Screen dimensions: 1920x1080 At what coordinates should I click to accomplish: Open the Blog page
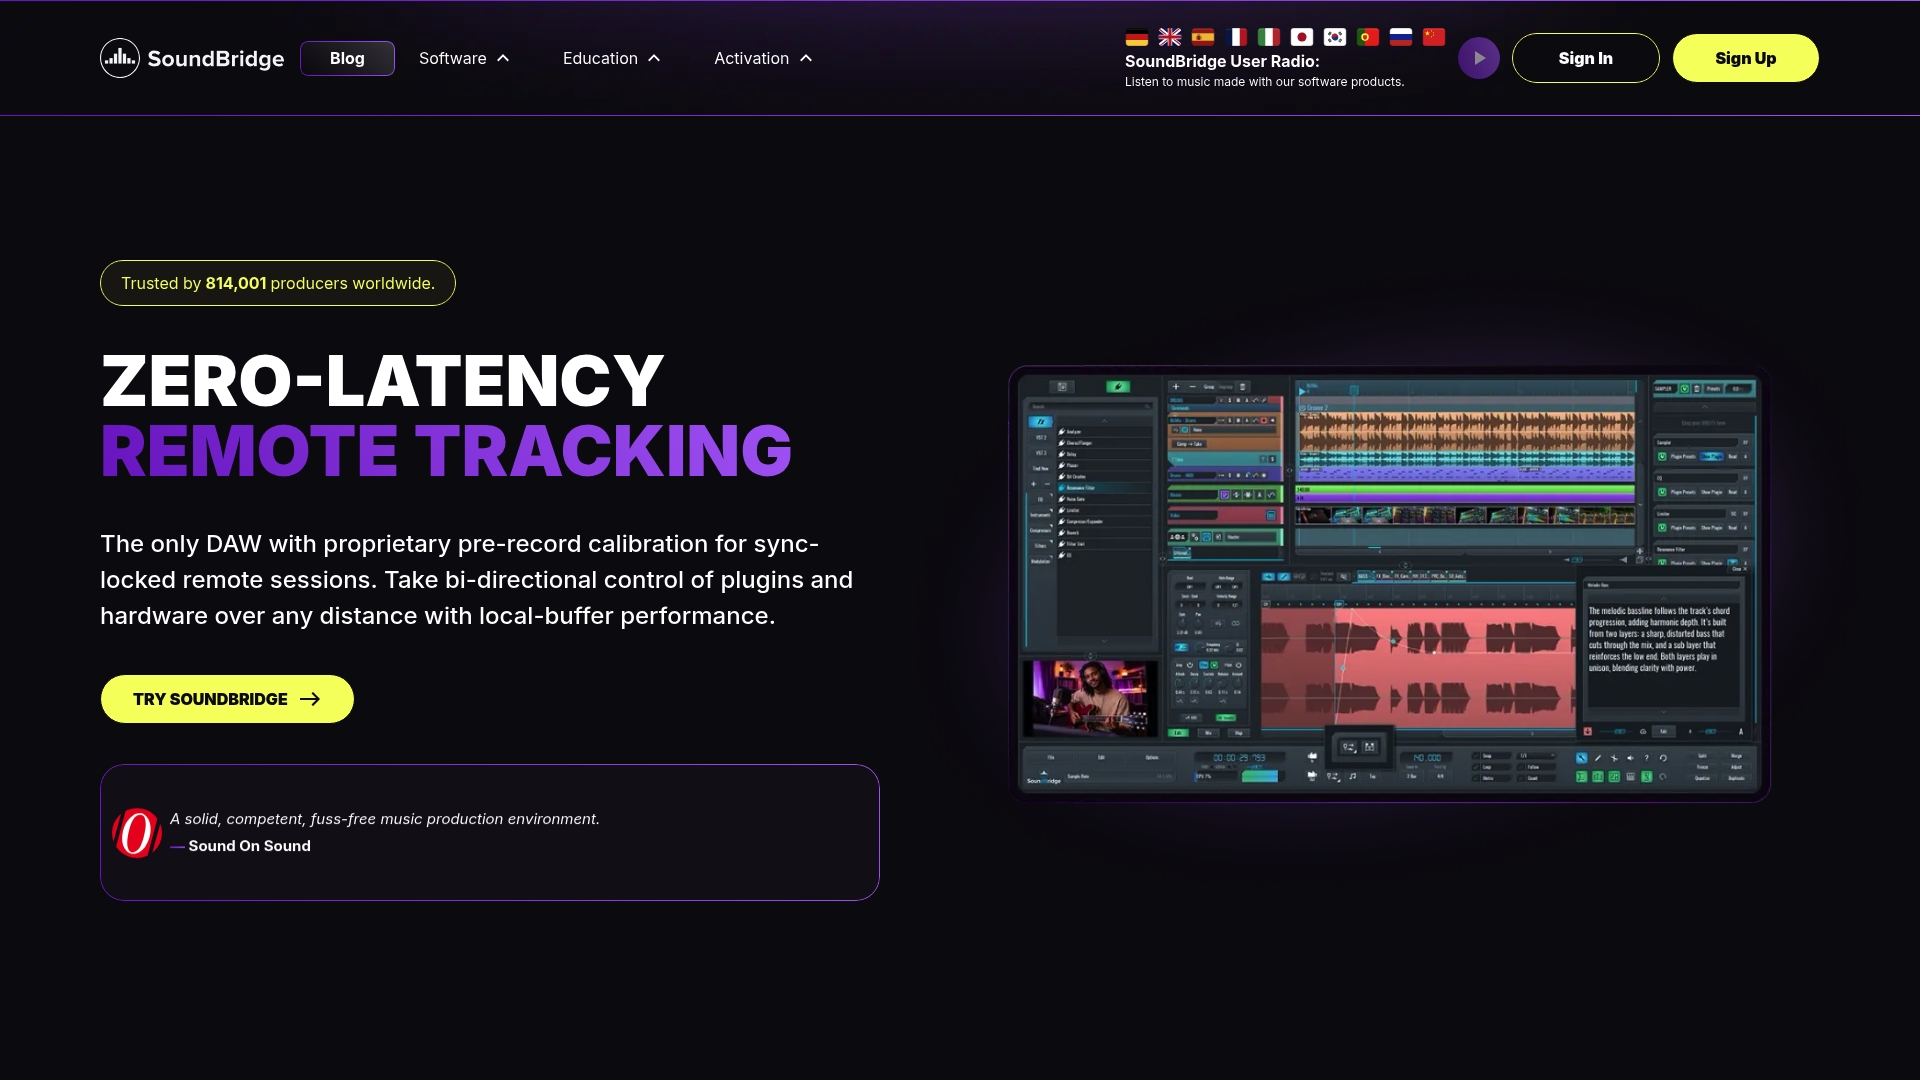coord(347,58)
